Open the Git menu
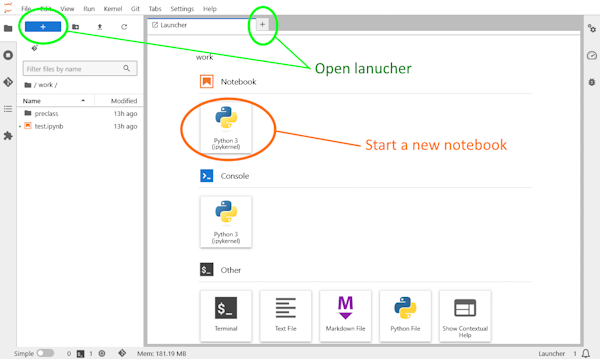 click(135, 8)
